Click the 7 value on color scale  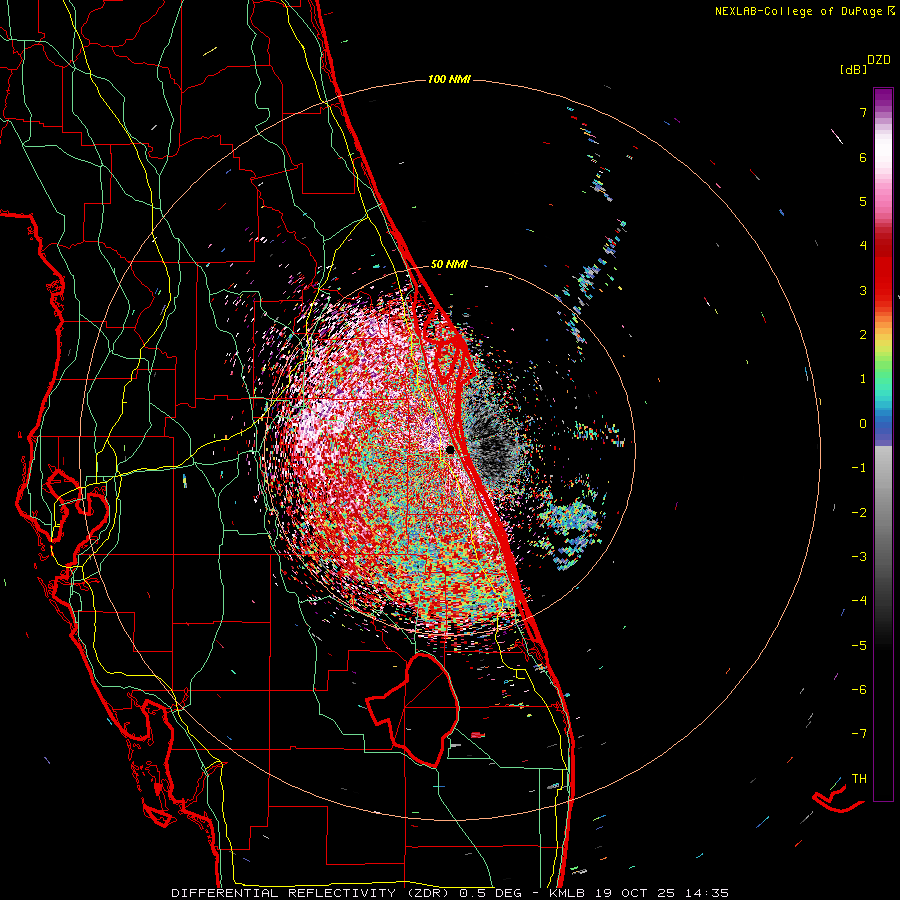tap(863, 112)
